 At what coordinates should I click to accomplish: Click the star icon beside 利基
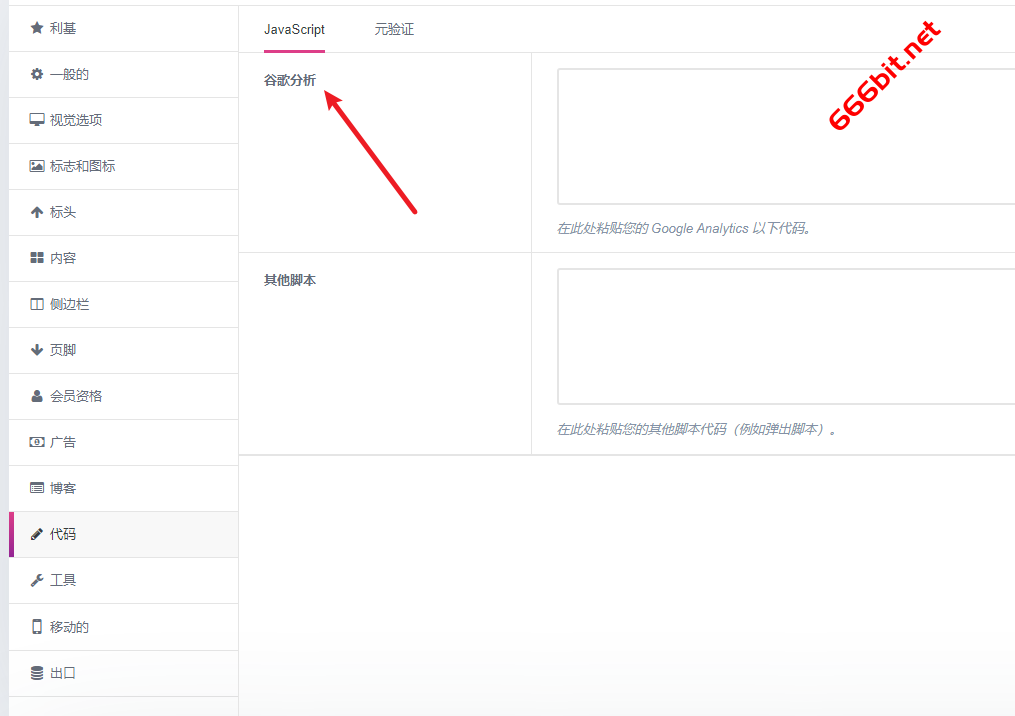pyautogui.click(x=37, y=28)
